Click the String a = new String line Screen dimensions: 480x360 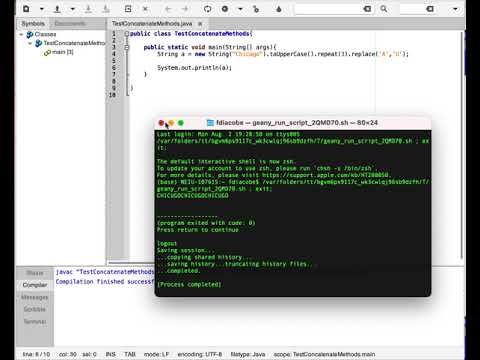(283, 54)
